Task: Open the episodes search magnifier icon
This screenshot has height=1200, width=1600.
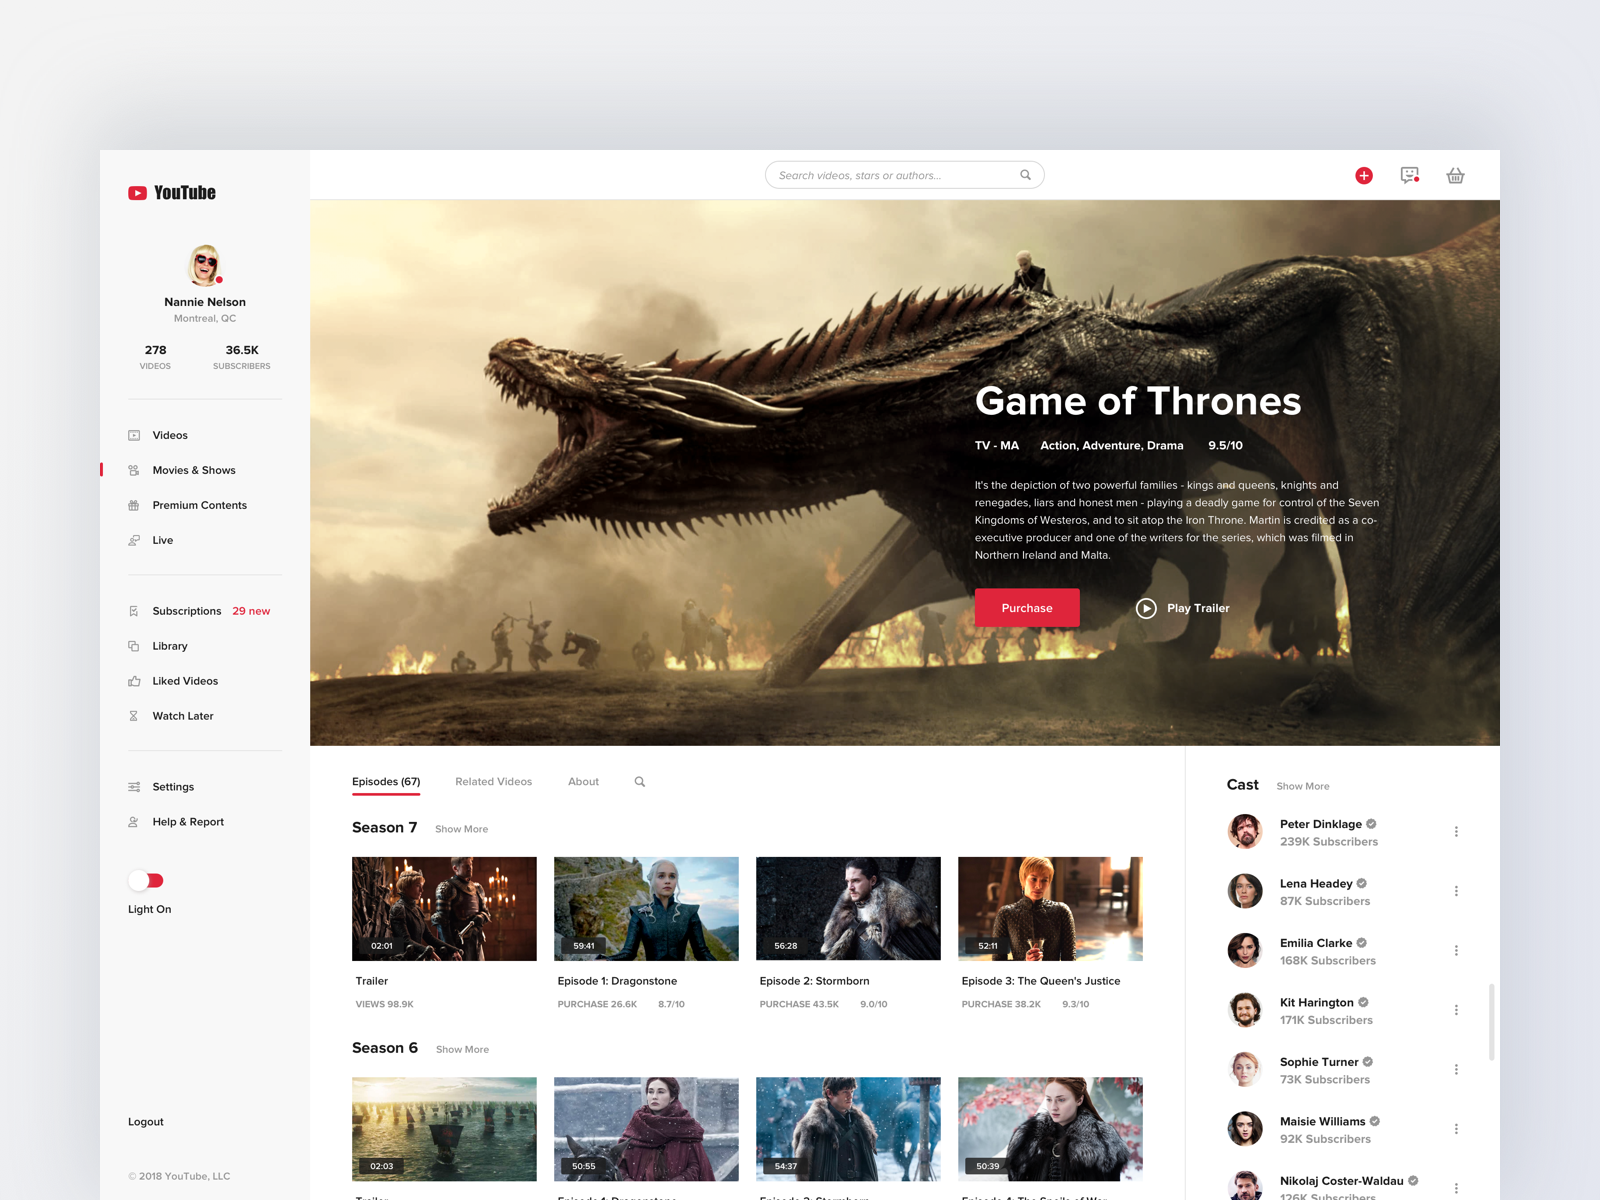Action: pyautogui.click(x=639, y=781)
